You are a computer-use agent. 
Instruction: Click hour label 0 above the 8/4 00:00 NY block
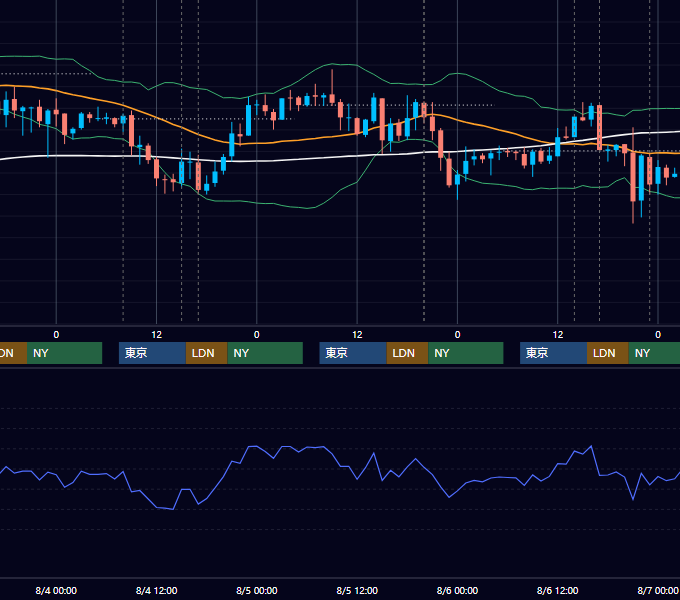(56, 335)
